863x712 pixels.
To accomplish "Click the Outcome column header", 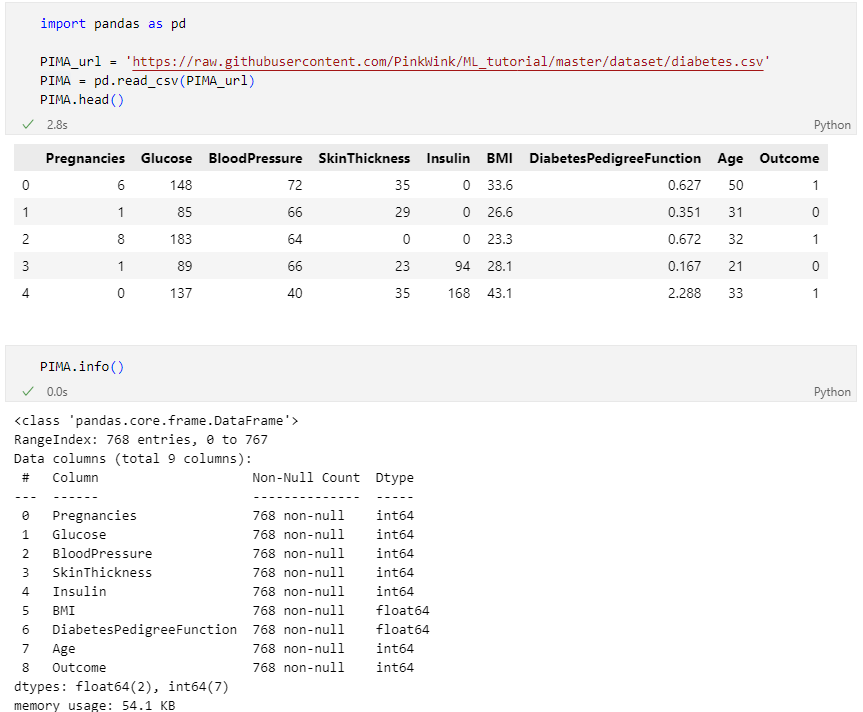I will (x=789, y=158).
